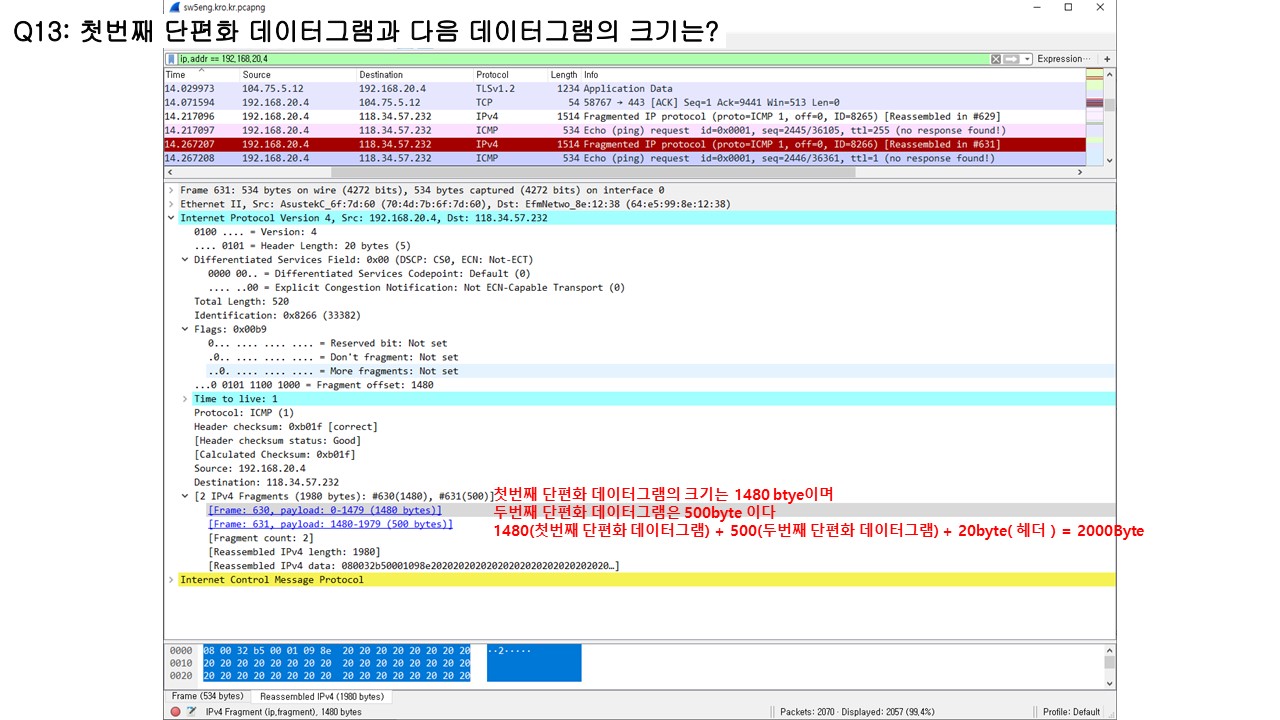Select fragmented IPv4 packet reassembled in #629
This screenshot has height=720, width=1280.
click(624, 116)
